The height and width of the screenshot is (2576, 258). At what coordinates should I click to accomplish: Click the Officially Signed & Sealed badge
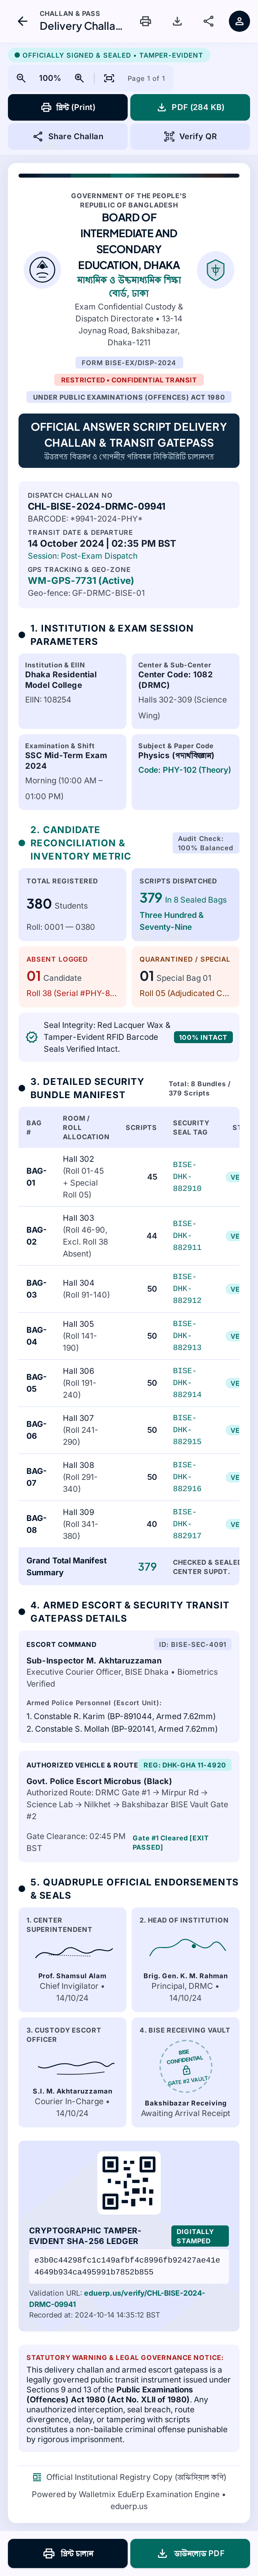point(108,55)
